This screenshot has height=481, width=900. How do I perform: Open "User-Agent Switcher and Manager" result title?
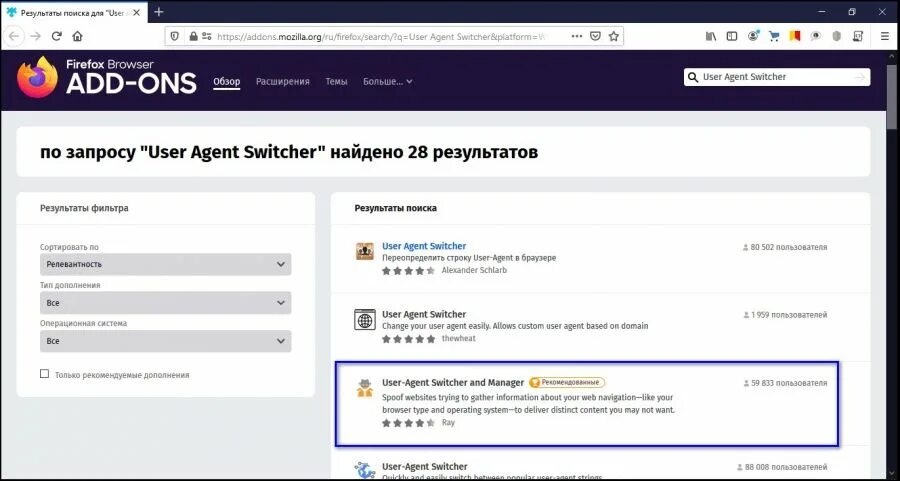453,382
